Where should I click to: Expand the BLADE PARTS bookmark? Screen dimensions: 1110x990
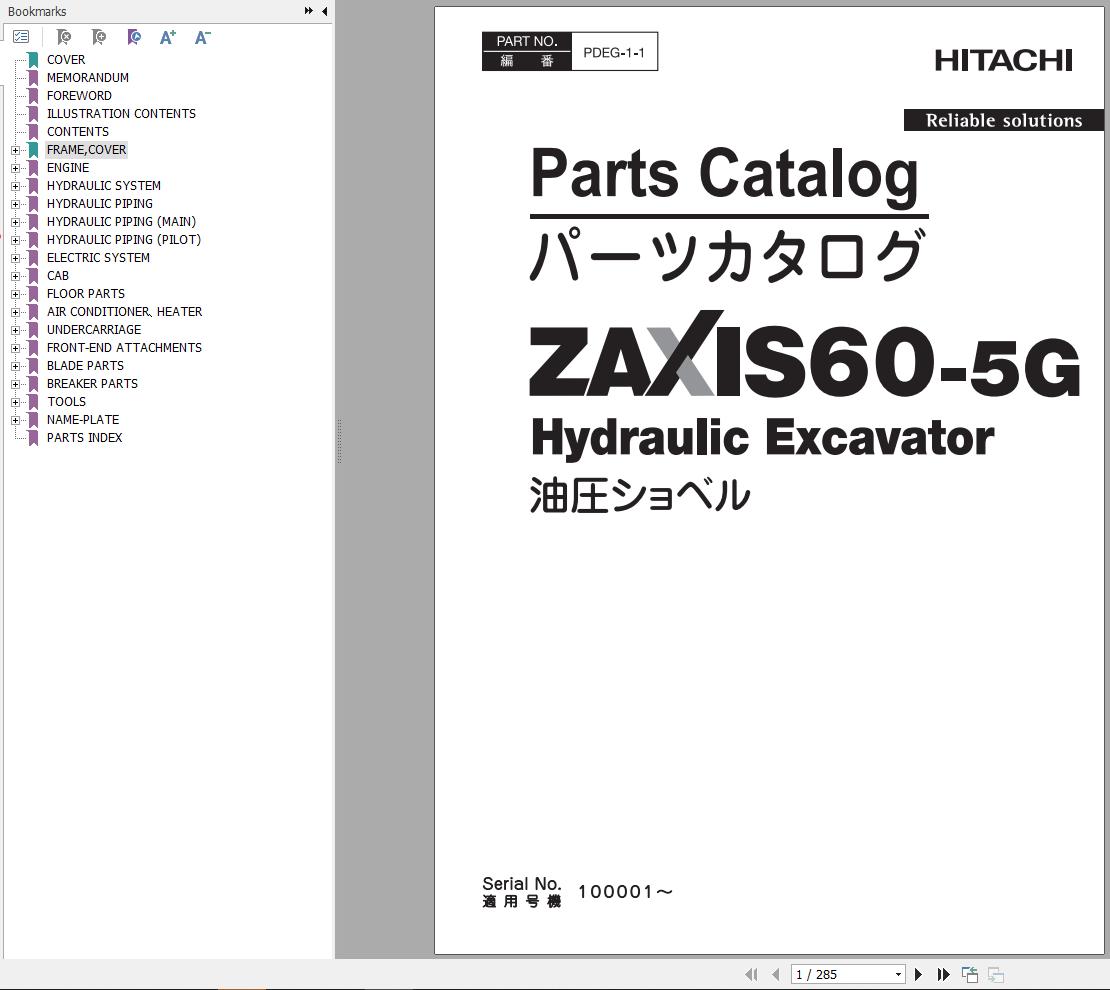16,366
